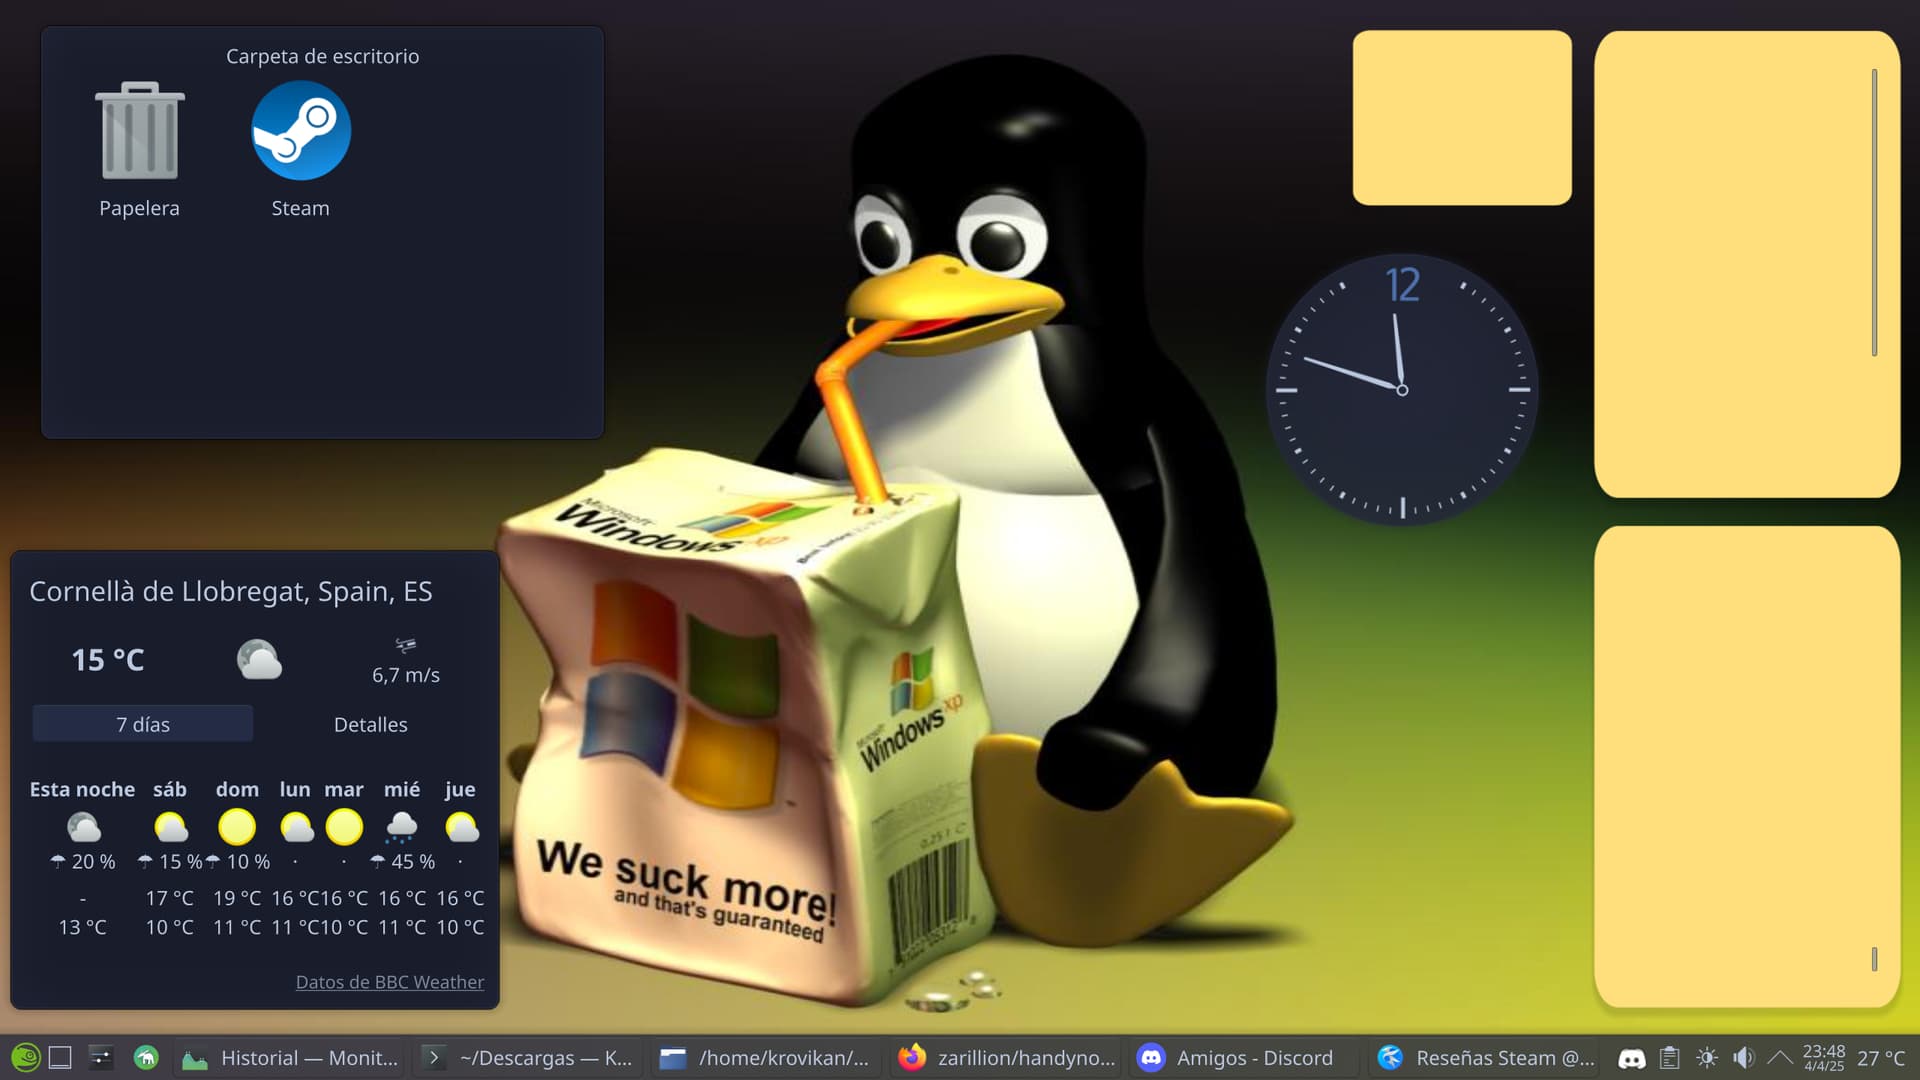Open the green elephant app in the taskbar
Screen dimensions: 1920x1080
coord(146,1058)
